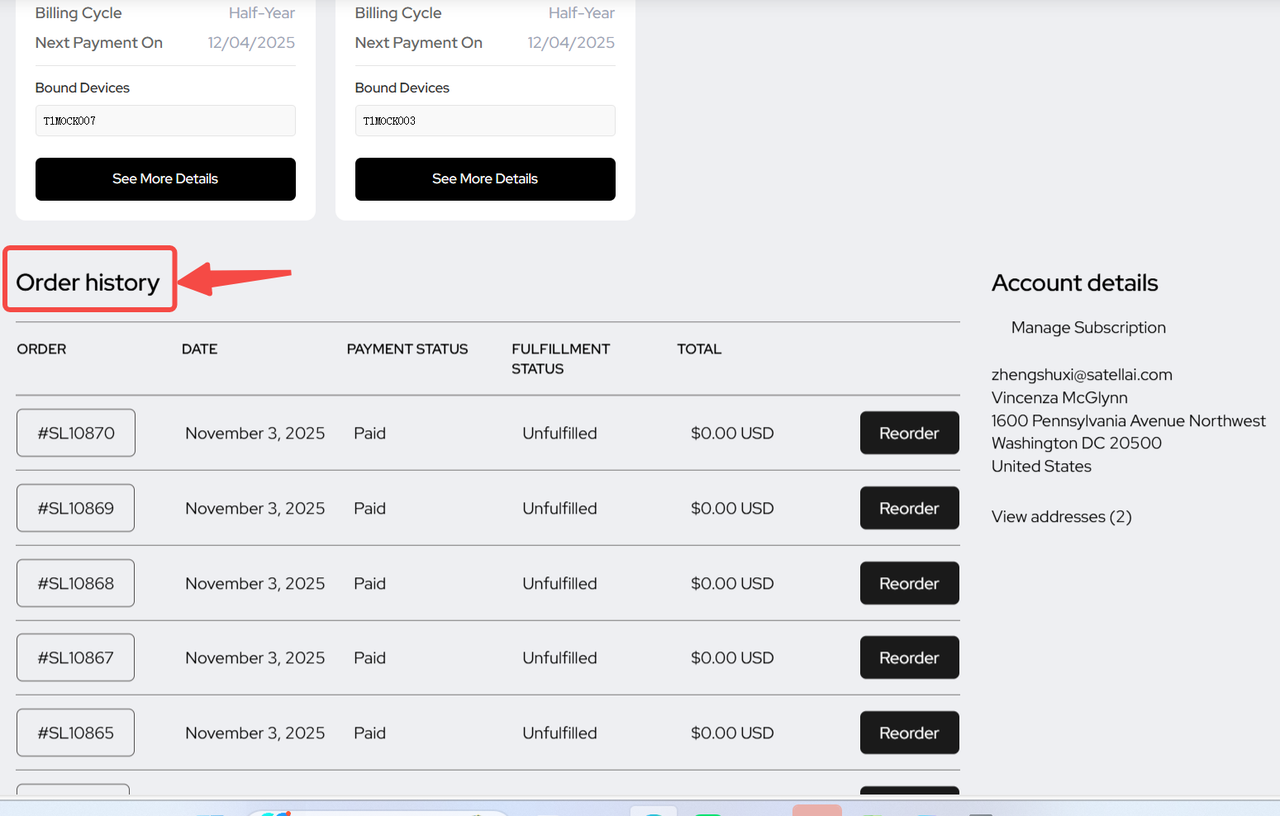Open See More Details for device T1MOCK007

165,179
